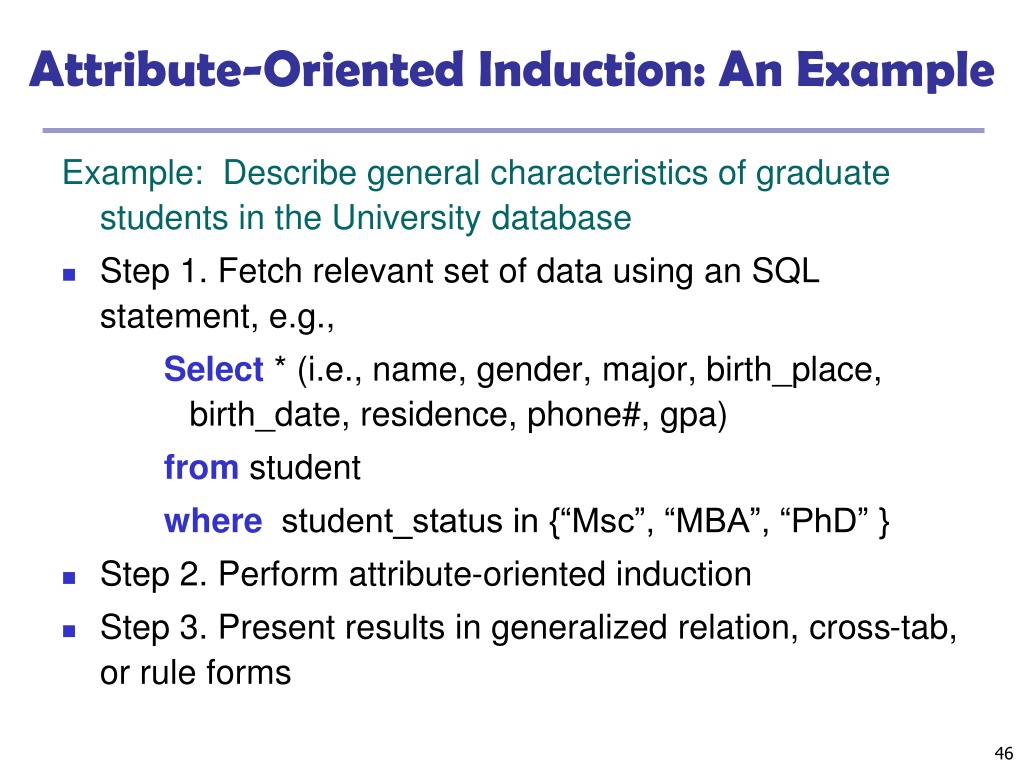Screen dimensions: 1024x768
Task: Click the square bullet beside Step 2
Action: (x=69, y=577)
